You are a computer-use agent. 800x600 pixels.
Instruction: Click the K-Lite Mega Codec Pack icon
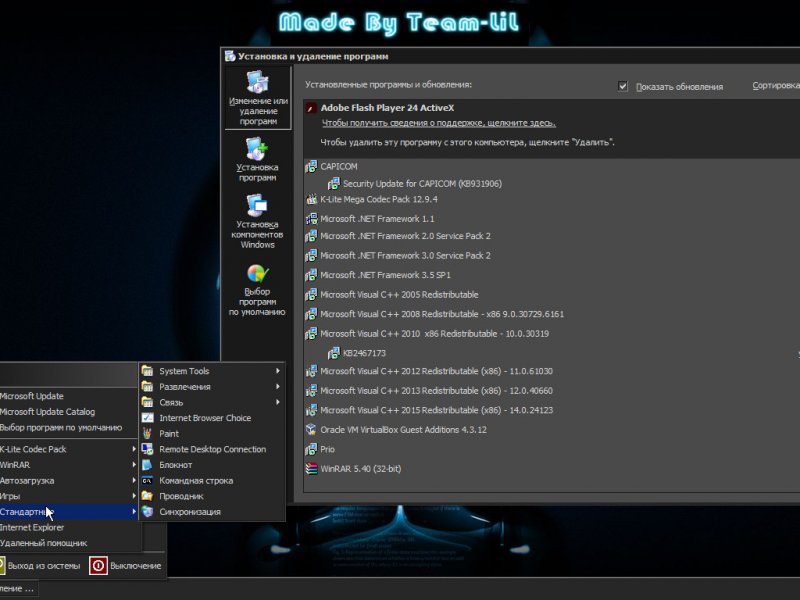311,199
